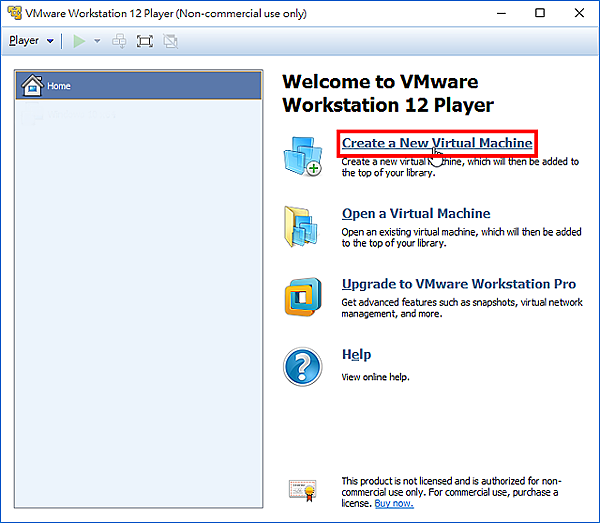Screen dimensions: 600x523
Task: Select Home in the library list
Action: pos(139,85)
